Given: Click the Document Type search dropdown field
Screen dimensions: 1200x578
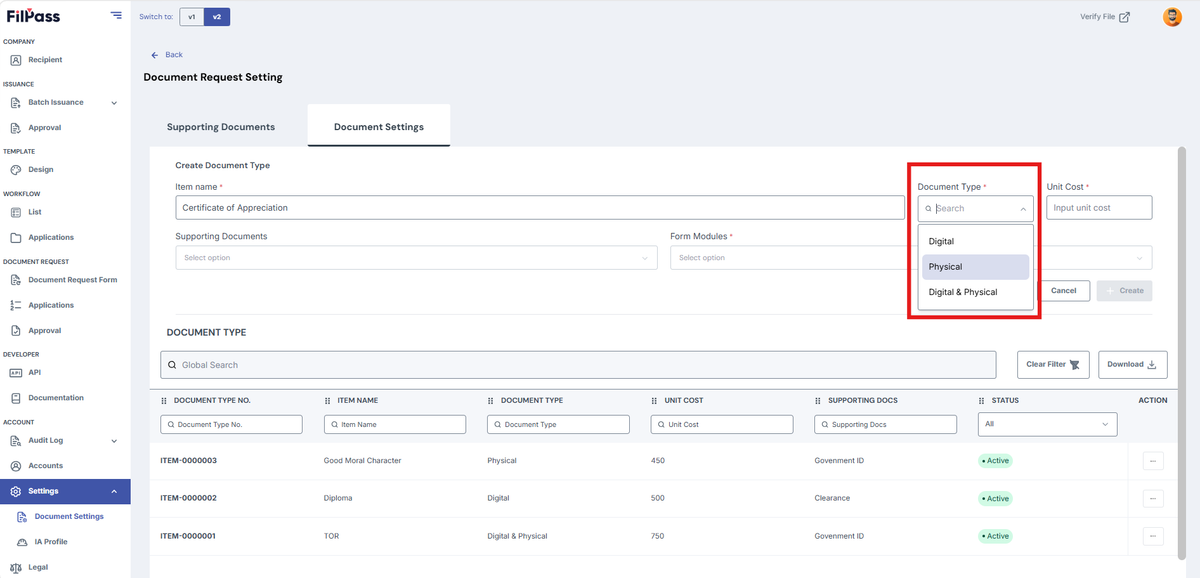Looking at the screenshot, I should (x=975, y=208).
